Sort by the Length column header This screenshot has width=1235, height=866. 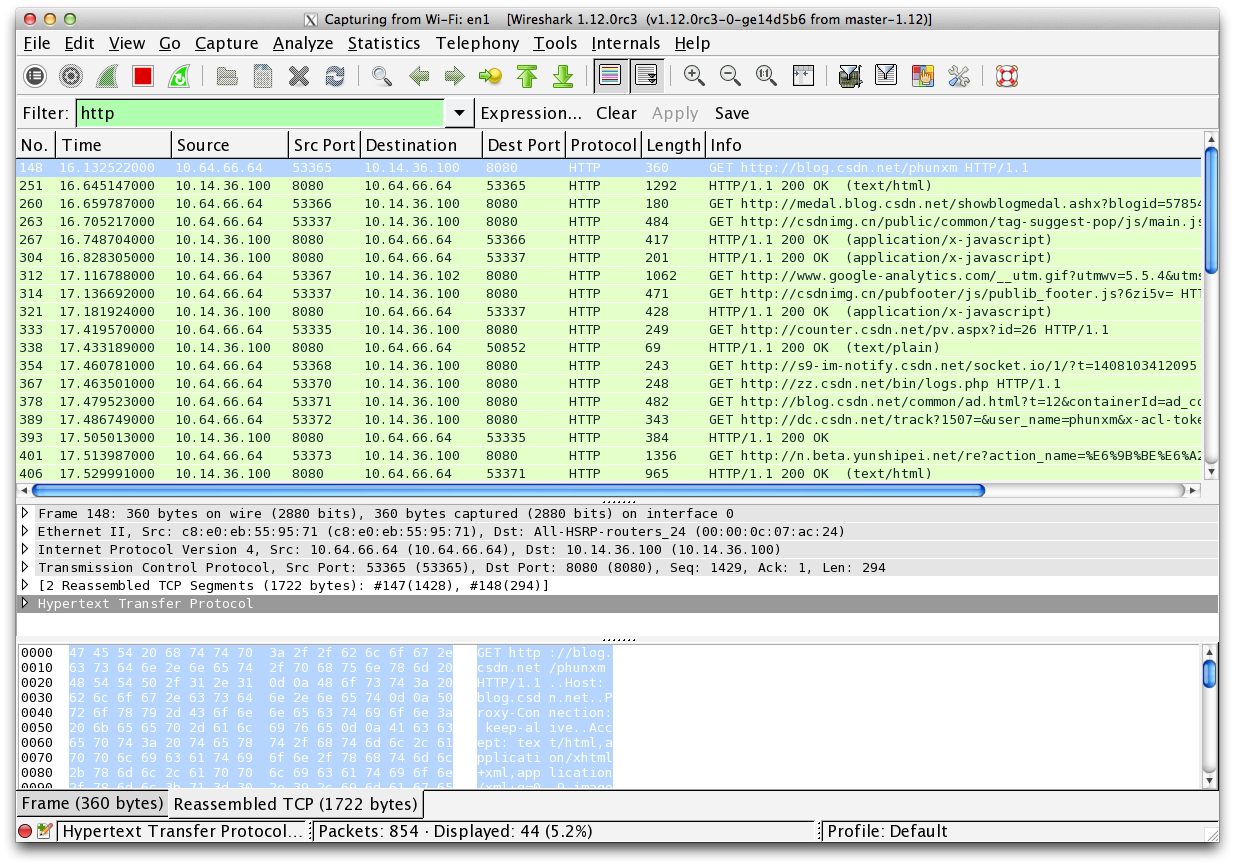pos(673,145)
